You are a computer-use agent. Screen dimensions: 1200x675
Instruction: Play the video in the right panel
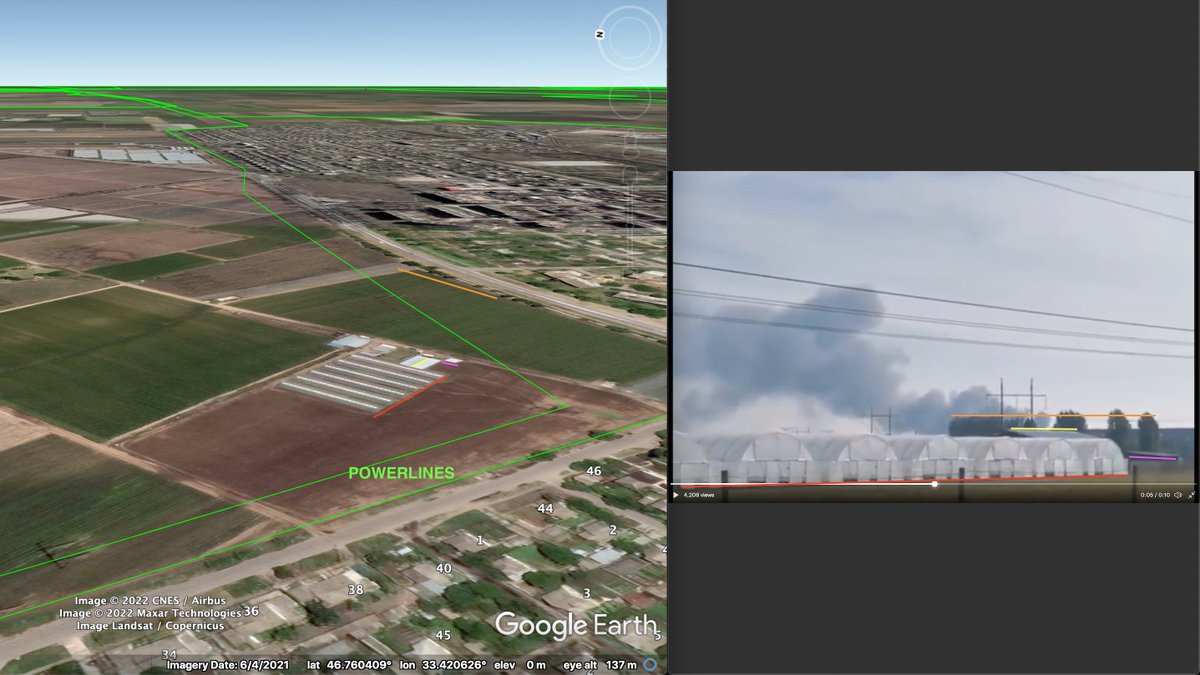point(676,495)
